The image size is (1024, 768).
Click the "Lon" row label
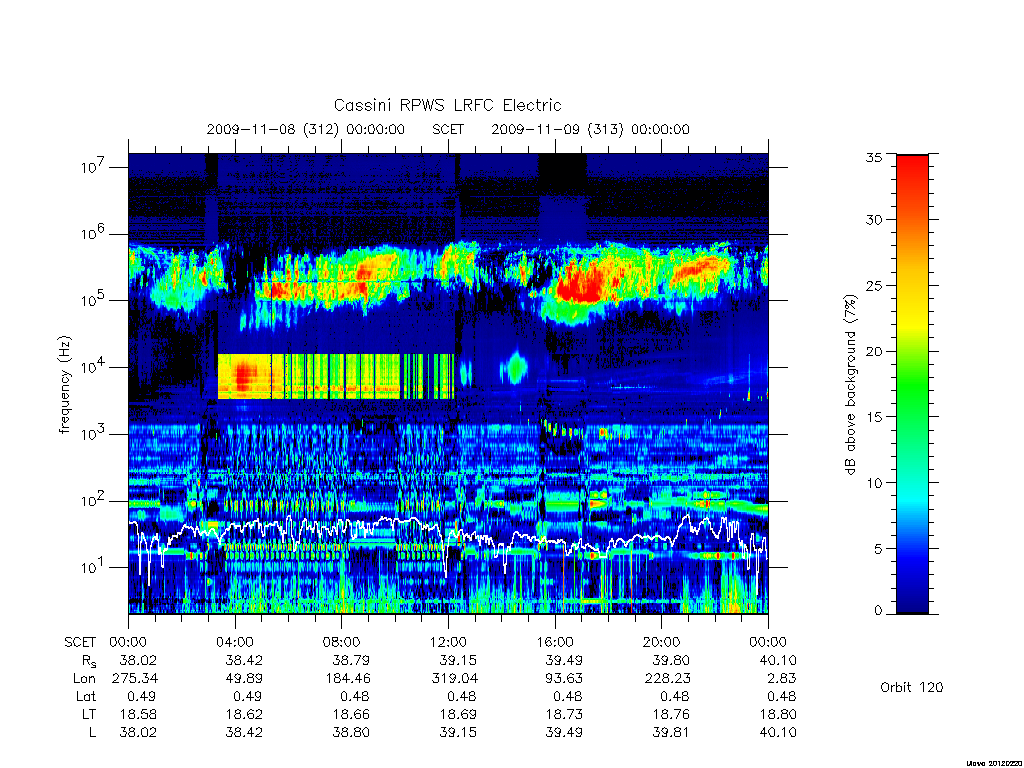click(x=84, y=679)
